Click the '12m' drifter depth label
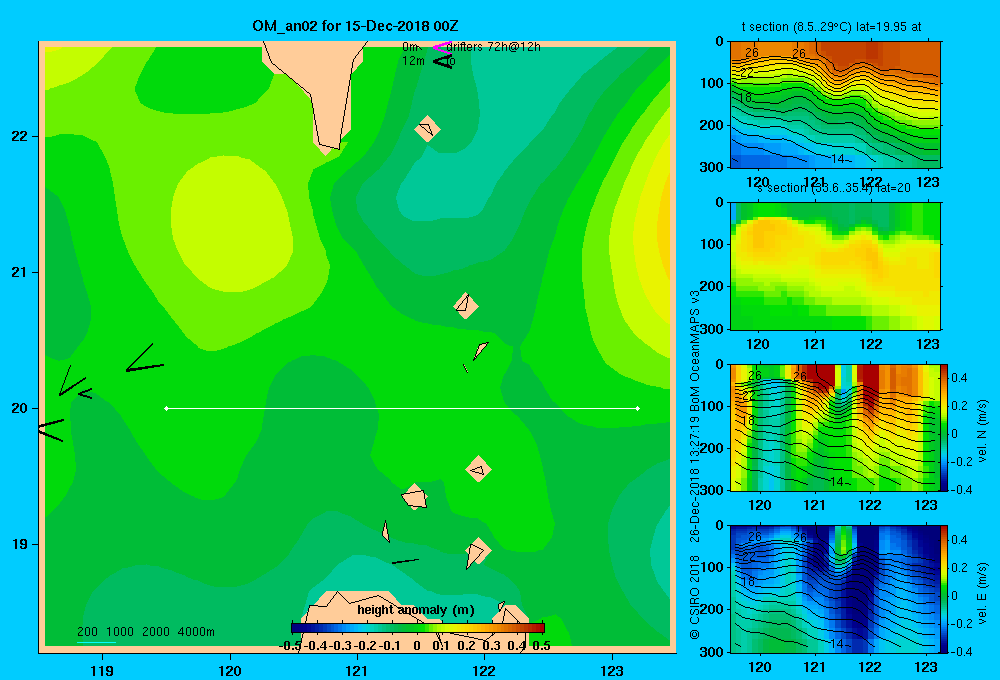1000x680 pixels. [x=413, y=61]
